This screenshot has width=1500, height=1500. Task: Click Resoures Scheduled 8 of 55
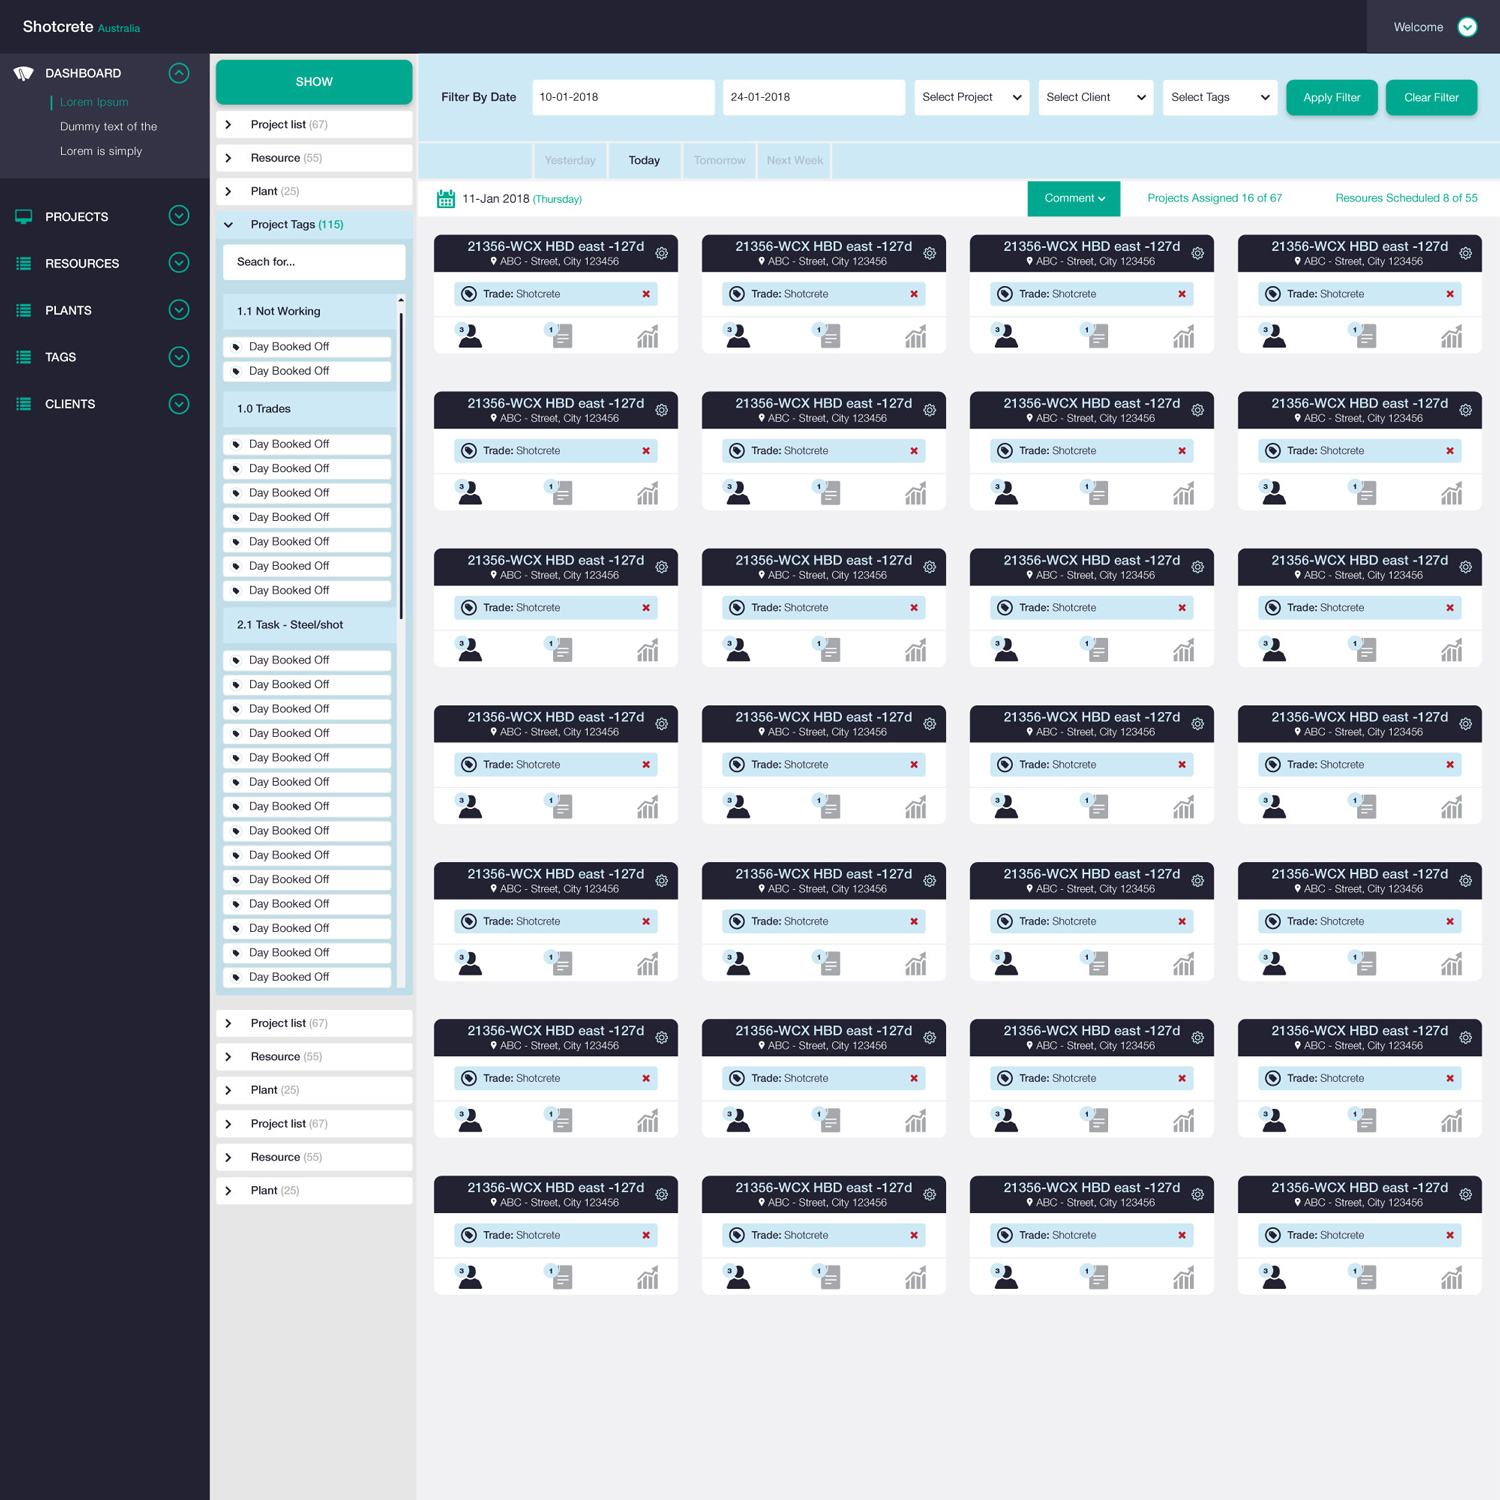pyautogui.click(x=1406, y=198)
